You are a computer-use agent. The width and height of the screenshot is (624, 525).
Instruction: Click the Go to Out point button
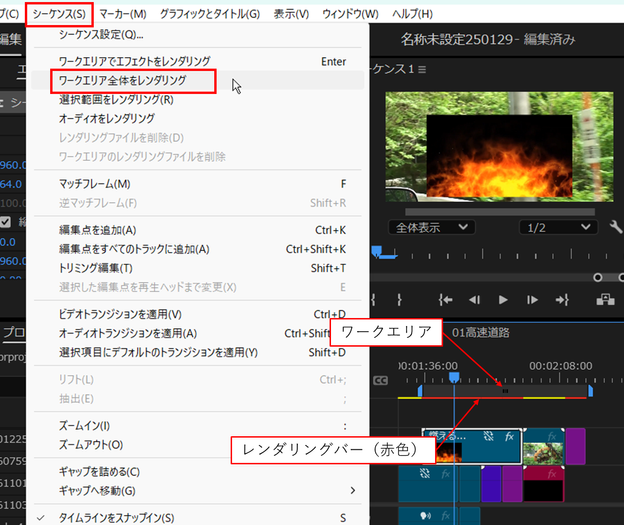pyautogui.click(x=562, y=300)
